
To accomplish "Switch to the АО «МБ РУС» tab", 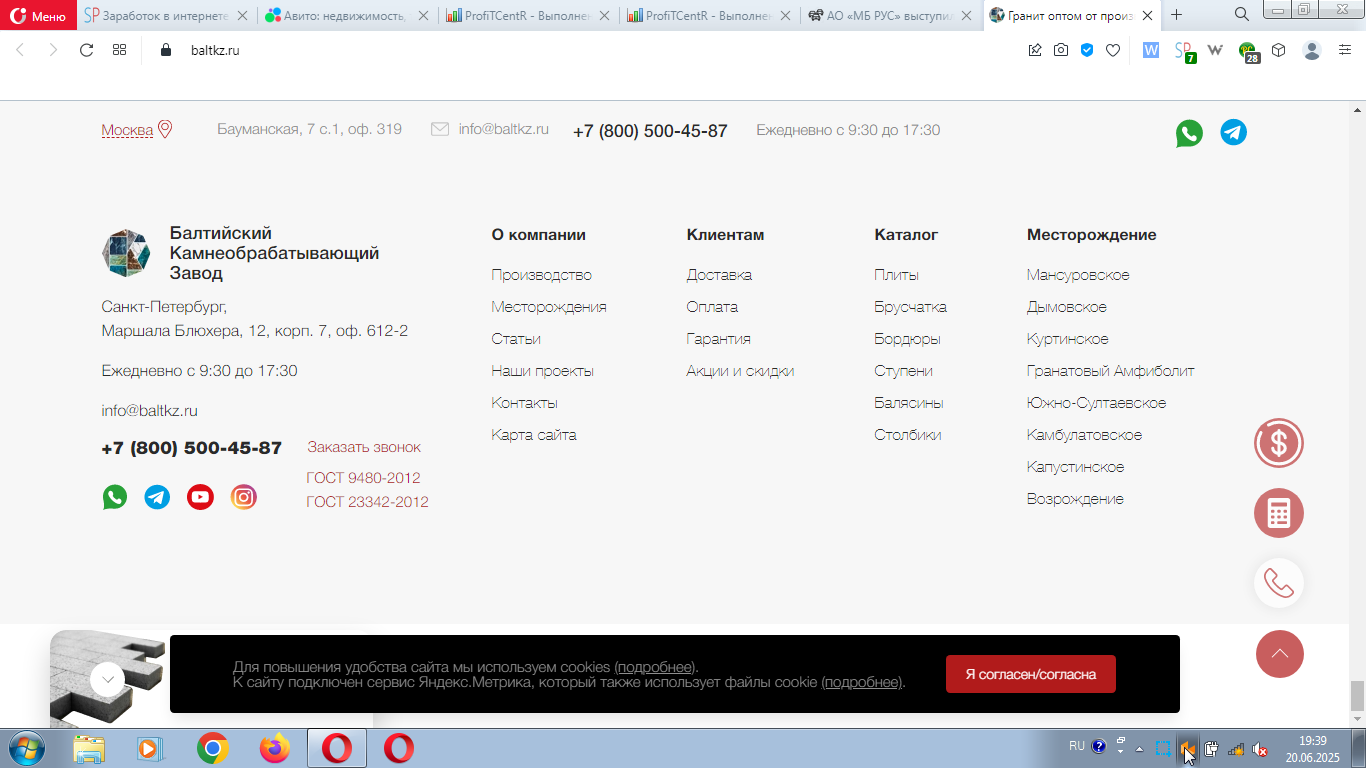I will pos(891,15).
